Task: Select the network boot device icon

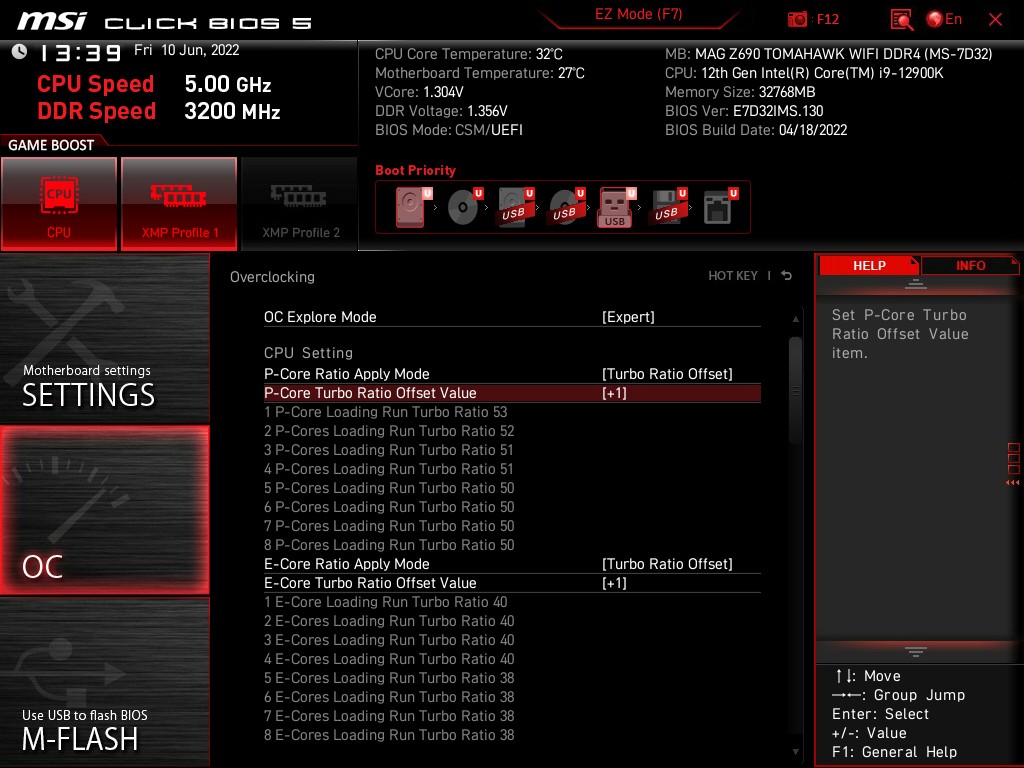Action: click(717, 207)
